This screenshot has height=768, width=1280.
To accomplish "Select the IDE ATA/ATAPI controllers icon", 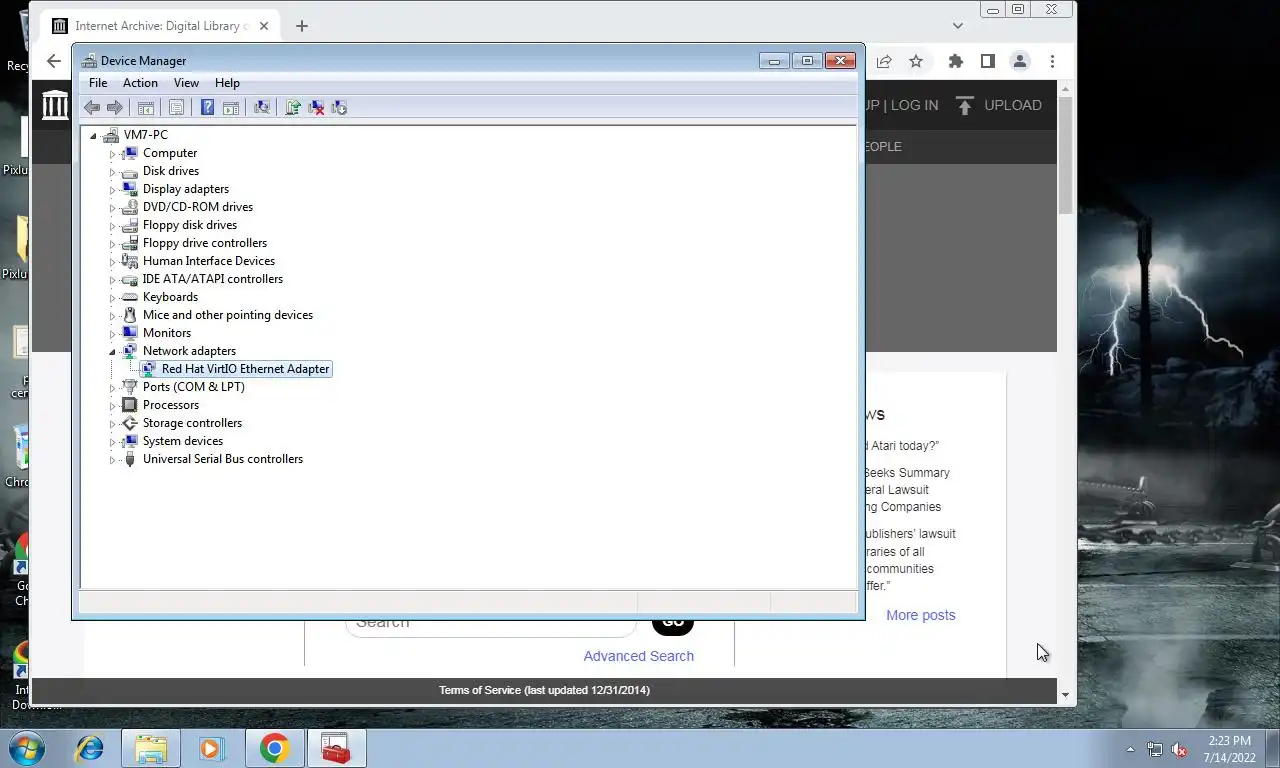I will 129,279.
